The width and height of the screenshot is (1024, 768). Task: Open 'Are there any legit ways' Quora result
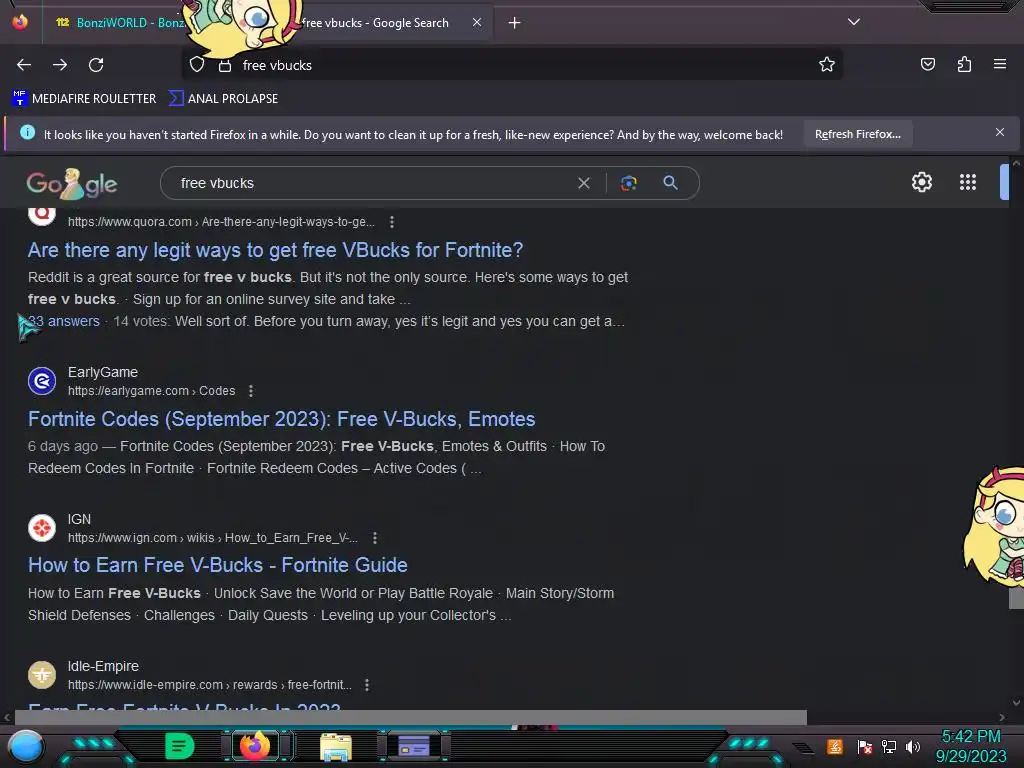tap(276, 250)
